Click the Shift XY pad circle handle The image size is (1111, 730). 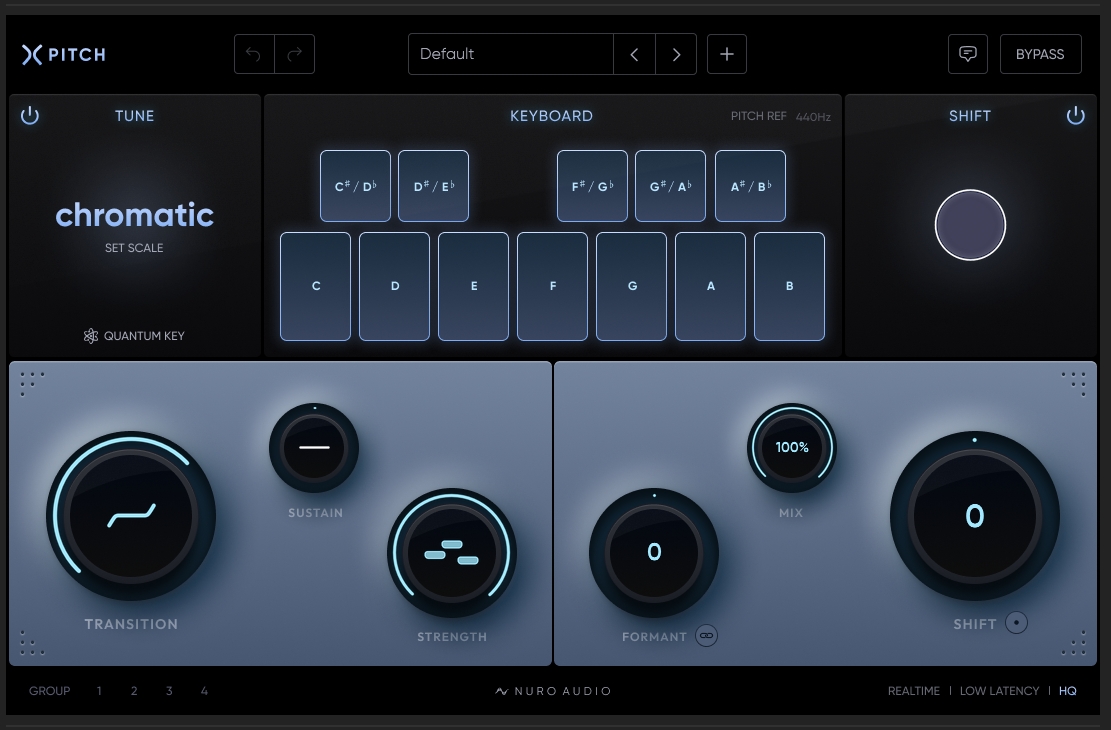pyautogui.click(x=970, y=225)
